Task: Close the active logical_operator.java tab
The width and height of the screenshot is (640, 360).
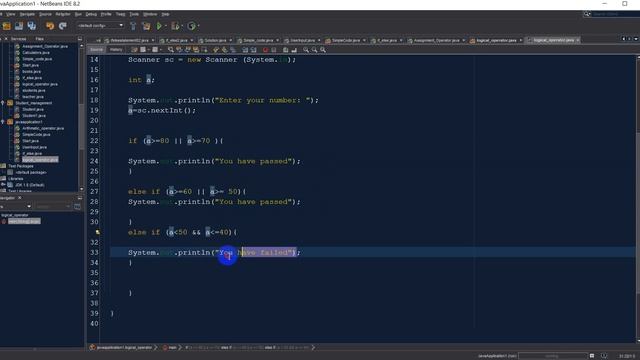Action: [x=578, y=40]
